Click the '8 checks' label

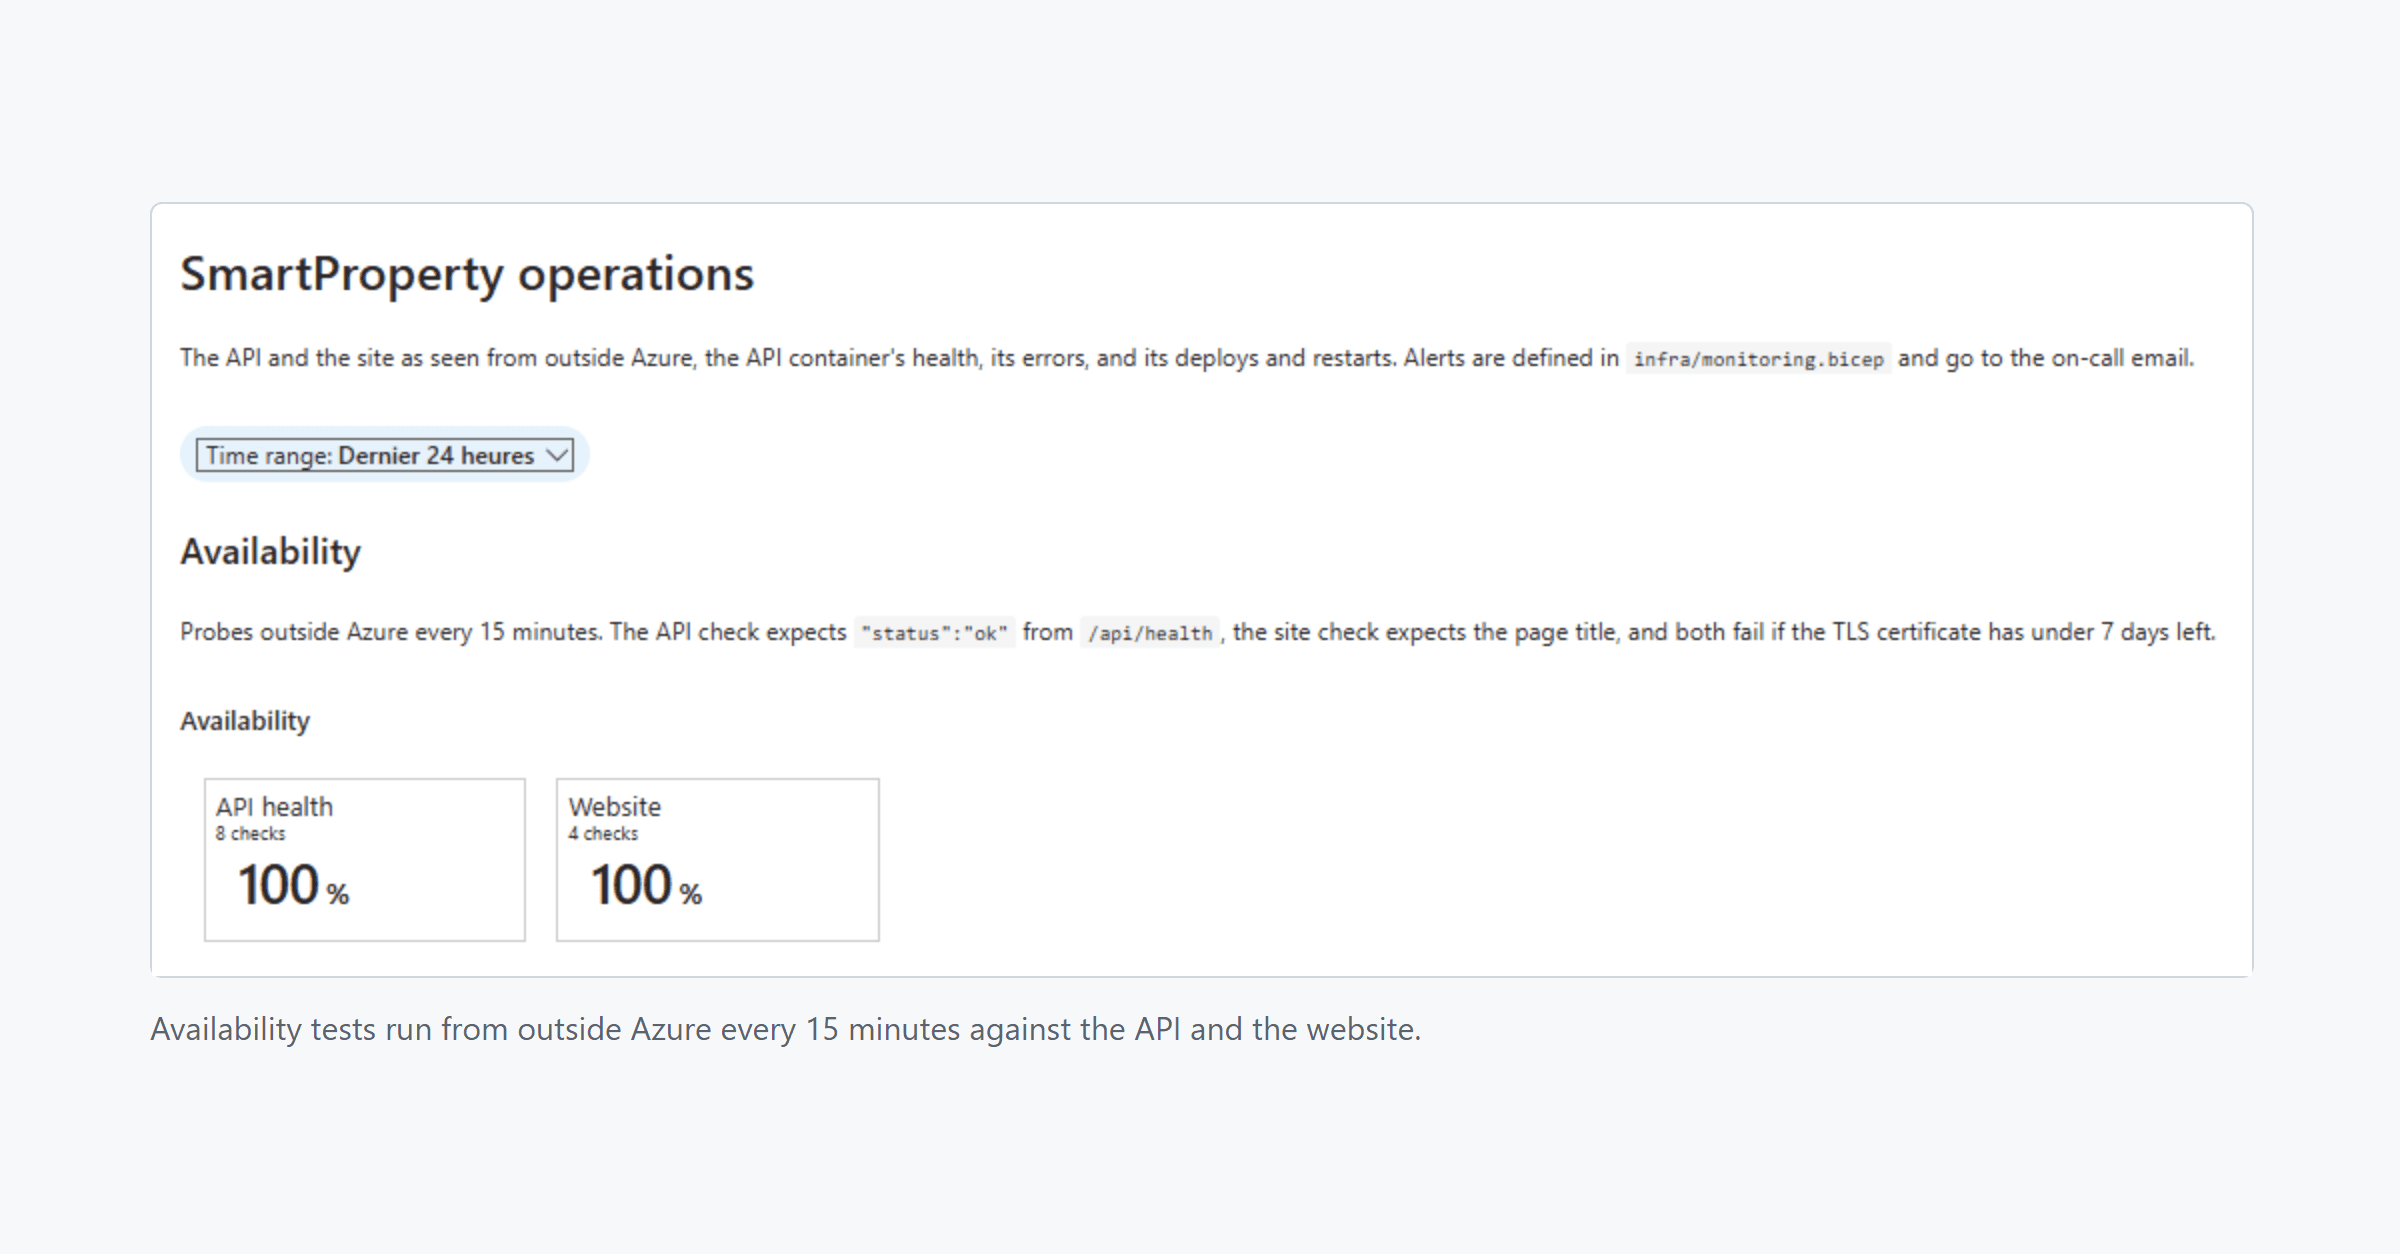pyautogui.click(x=250, y=834)
